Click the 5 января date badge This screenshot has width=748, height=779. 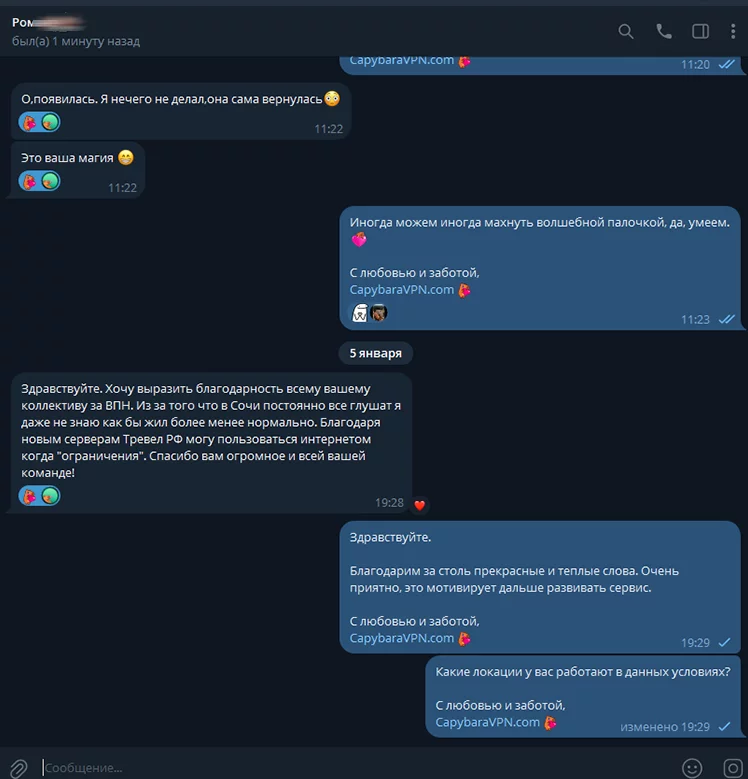(x=375, y=353)
